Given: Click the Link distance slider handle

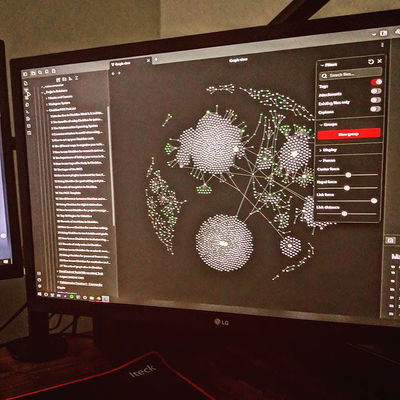Looking at the screenshot, I should pos(344,214).
